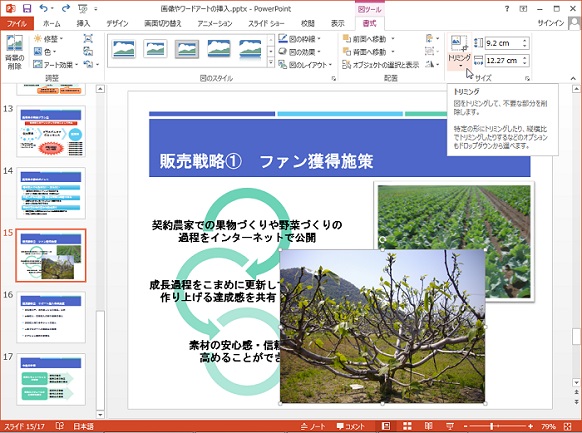This screenshot has height=433, width=582.
Task: Start slideshow from quick access toolbar icon
Action: pos(82,8)
